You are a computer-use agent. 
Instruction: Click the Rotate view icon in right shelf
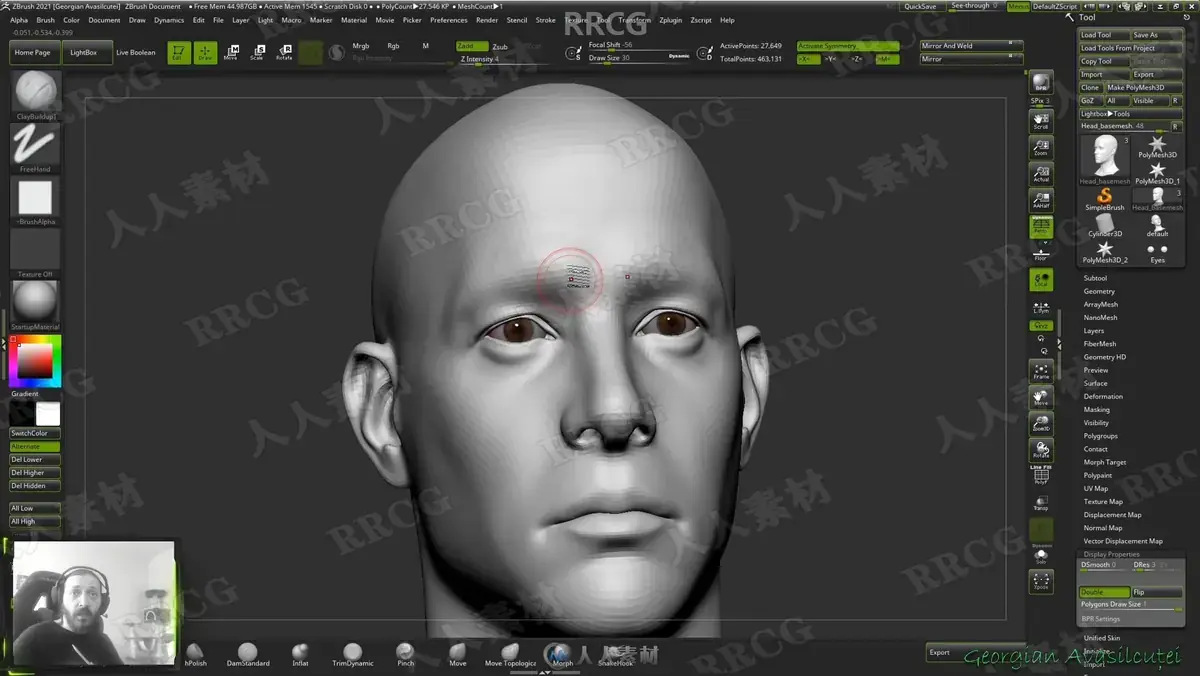coord(1041,450)
